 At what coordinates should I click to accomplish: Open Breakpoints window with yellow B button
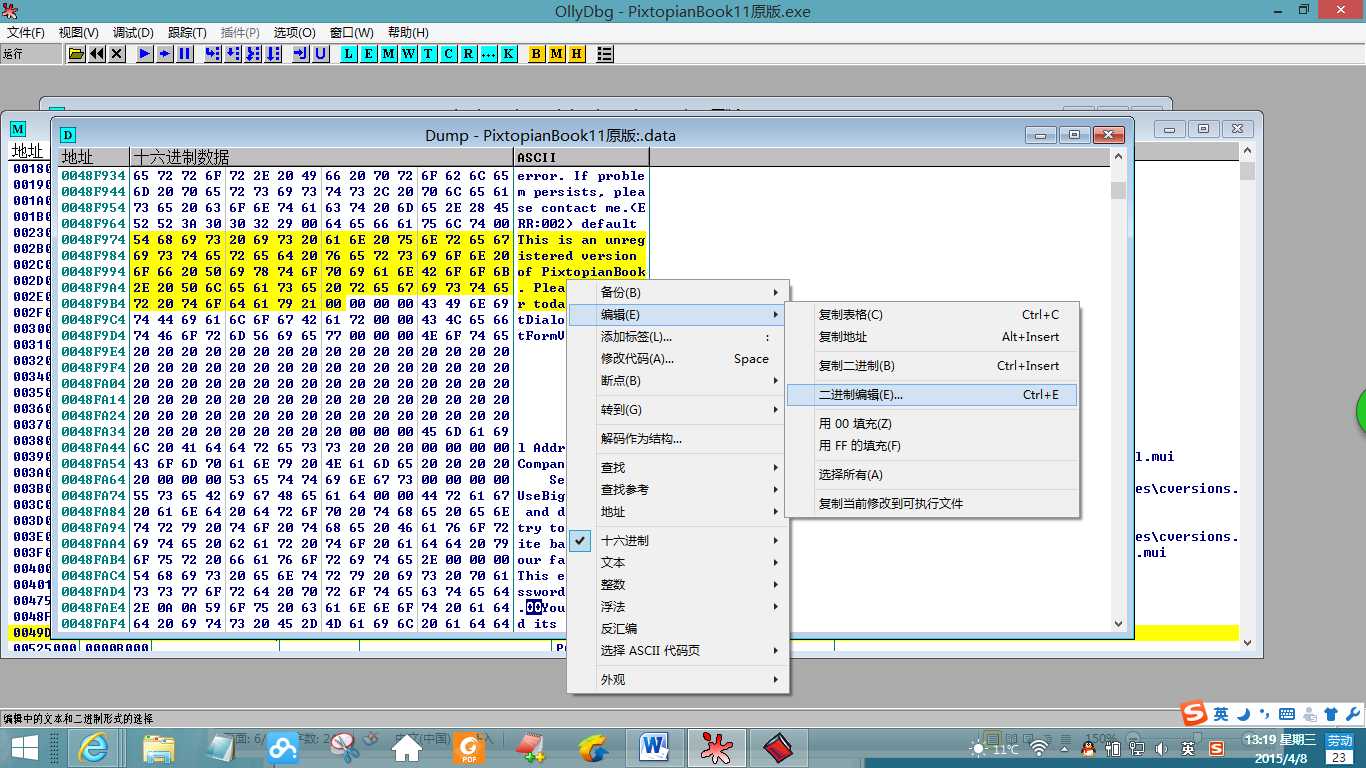[x=536, y=54]
